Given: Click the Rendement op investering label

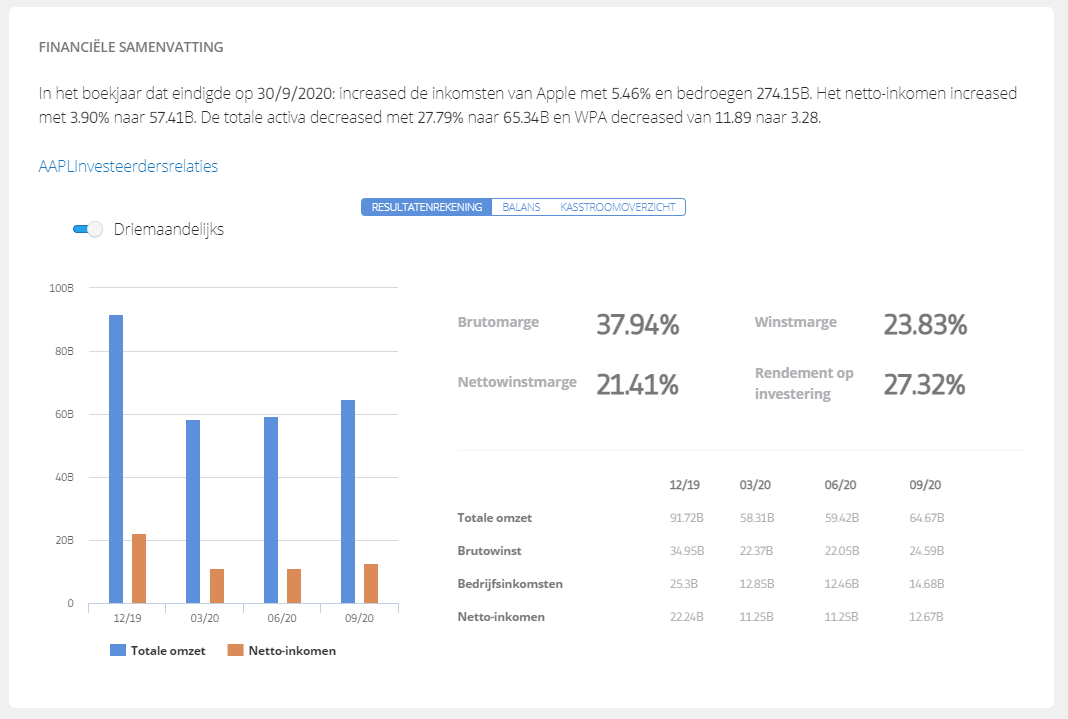Looking at the screenshot, I should pos(804,383).
